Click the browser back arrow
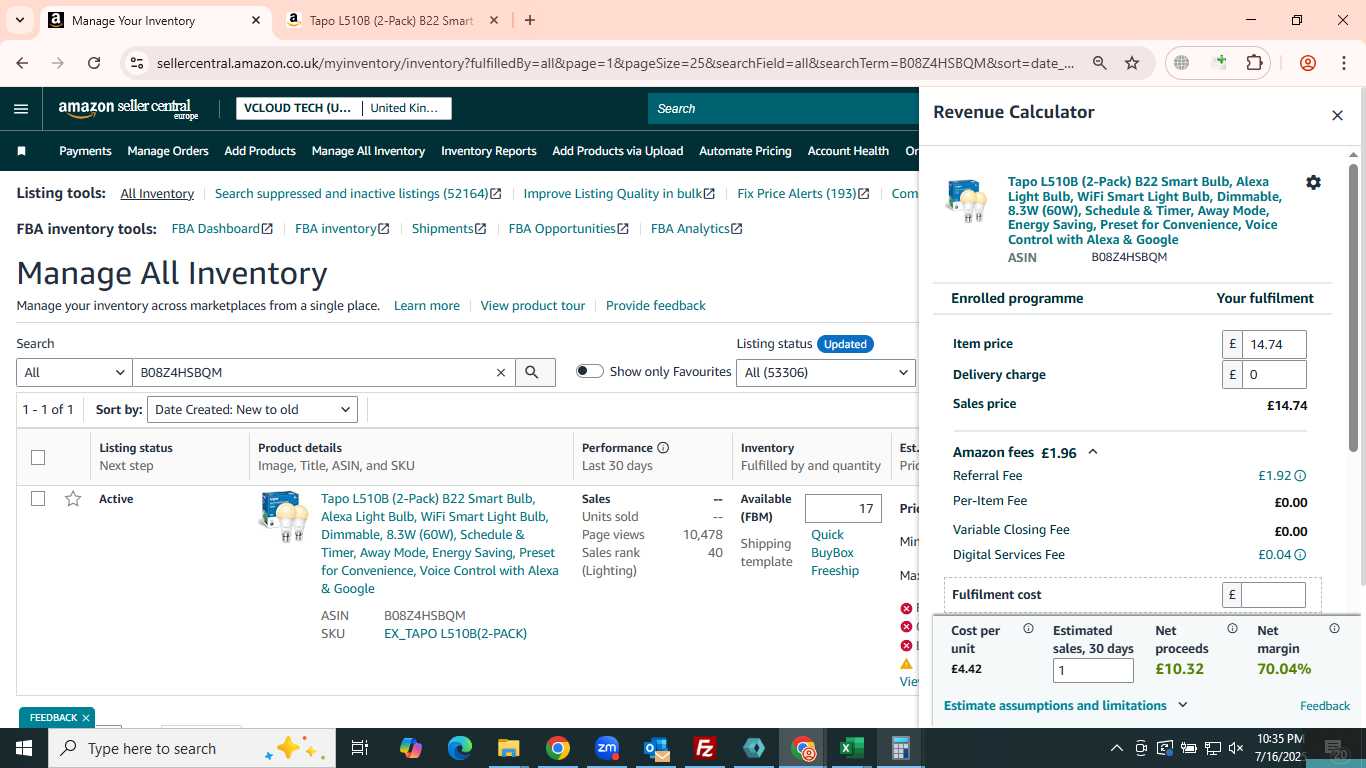 click(23, 62)
